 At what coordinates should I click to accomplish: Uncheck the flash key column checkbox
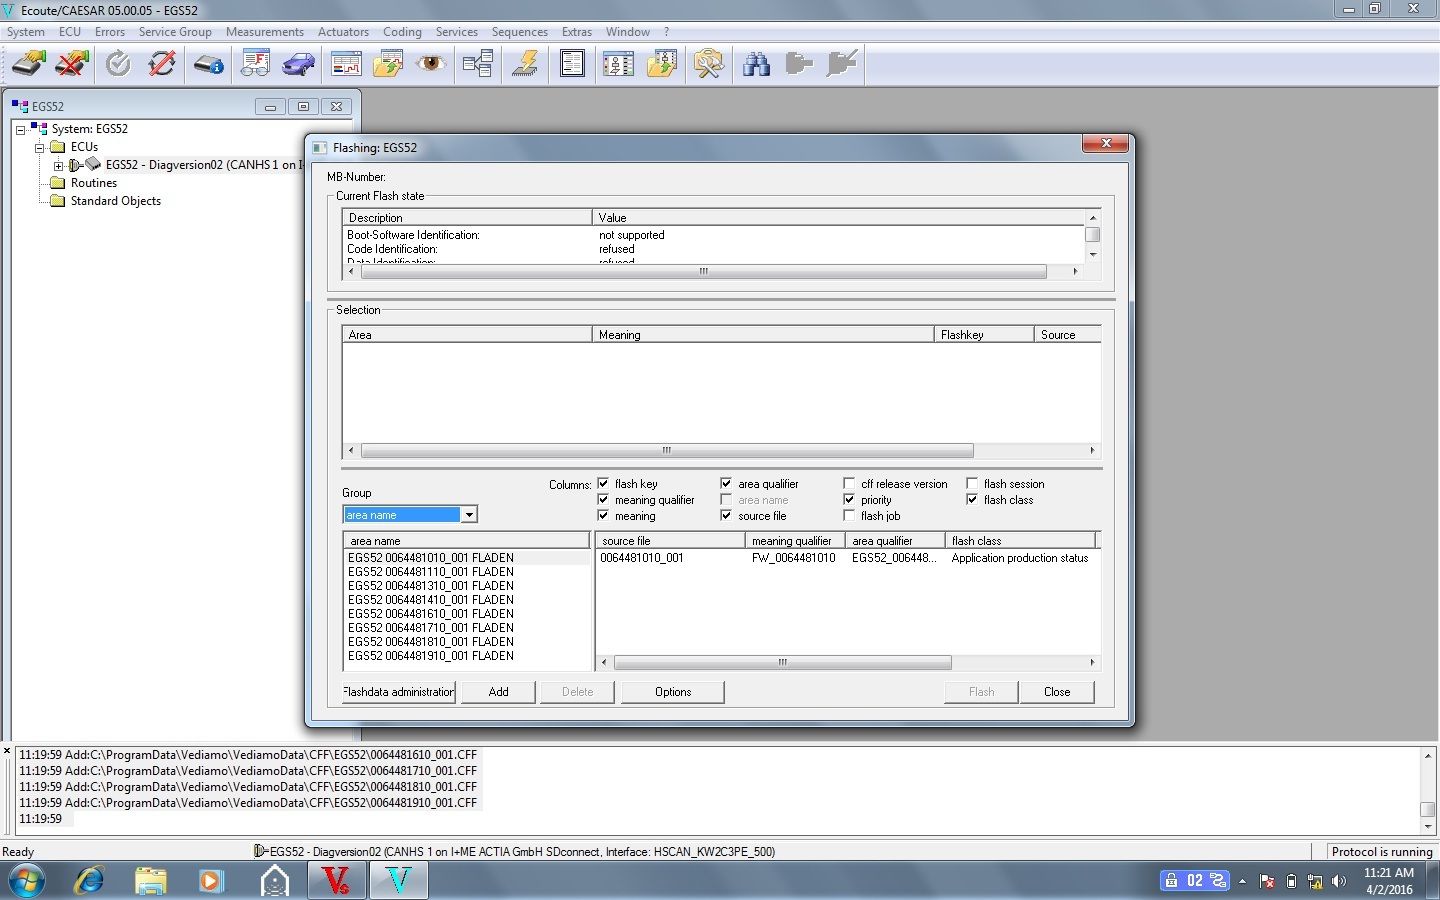[603, 484]
